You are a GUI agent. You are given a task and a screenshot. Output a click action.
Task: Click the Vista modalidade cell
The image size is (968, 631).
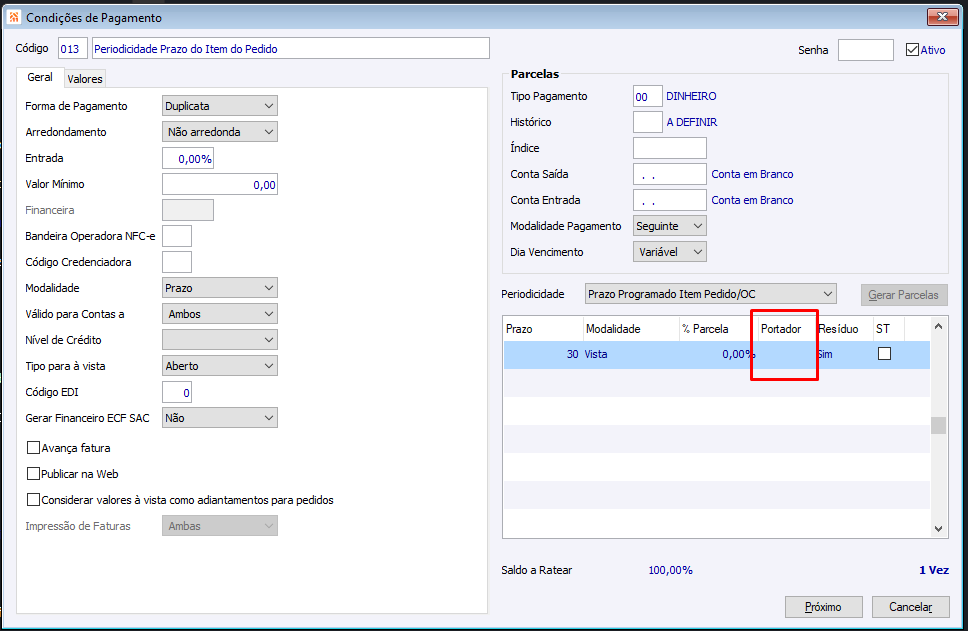630,354
